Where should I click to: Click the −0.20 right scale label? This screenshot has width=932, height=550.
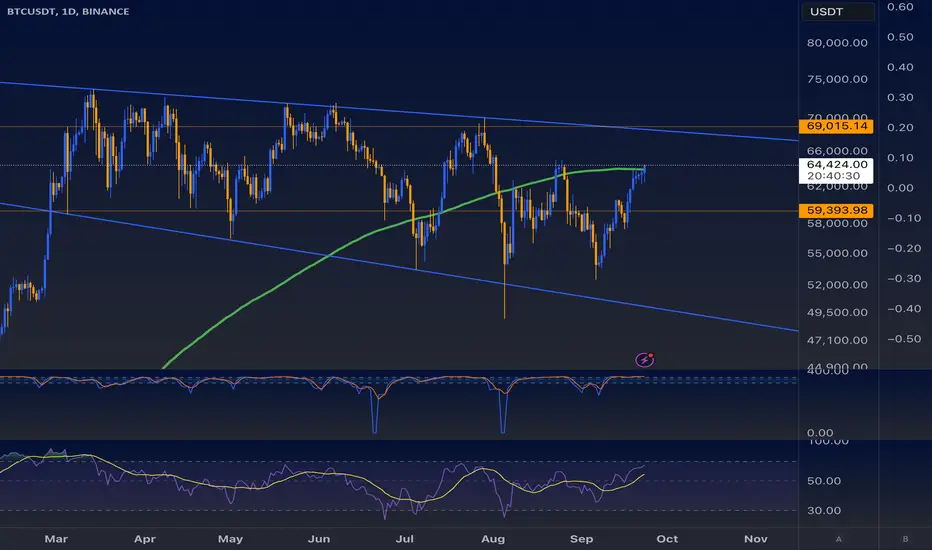tap(904, 249)
